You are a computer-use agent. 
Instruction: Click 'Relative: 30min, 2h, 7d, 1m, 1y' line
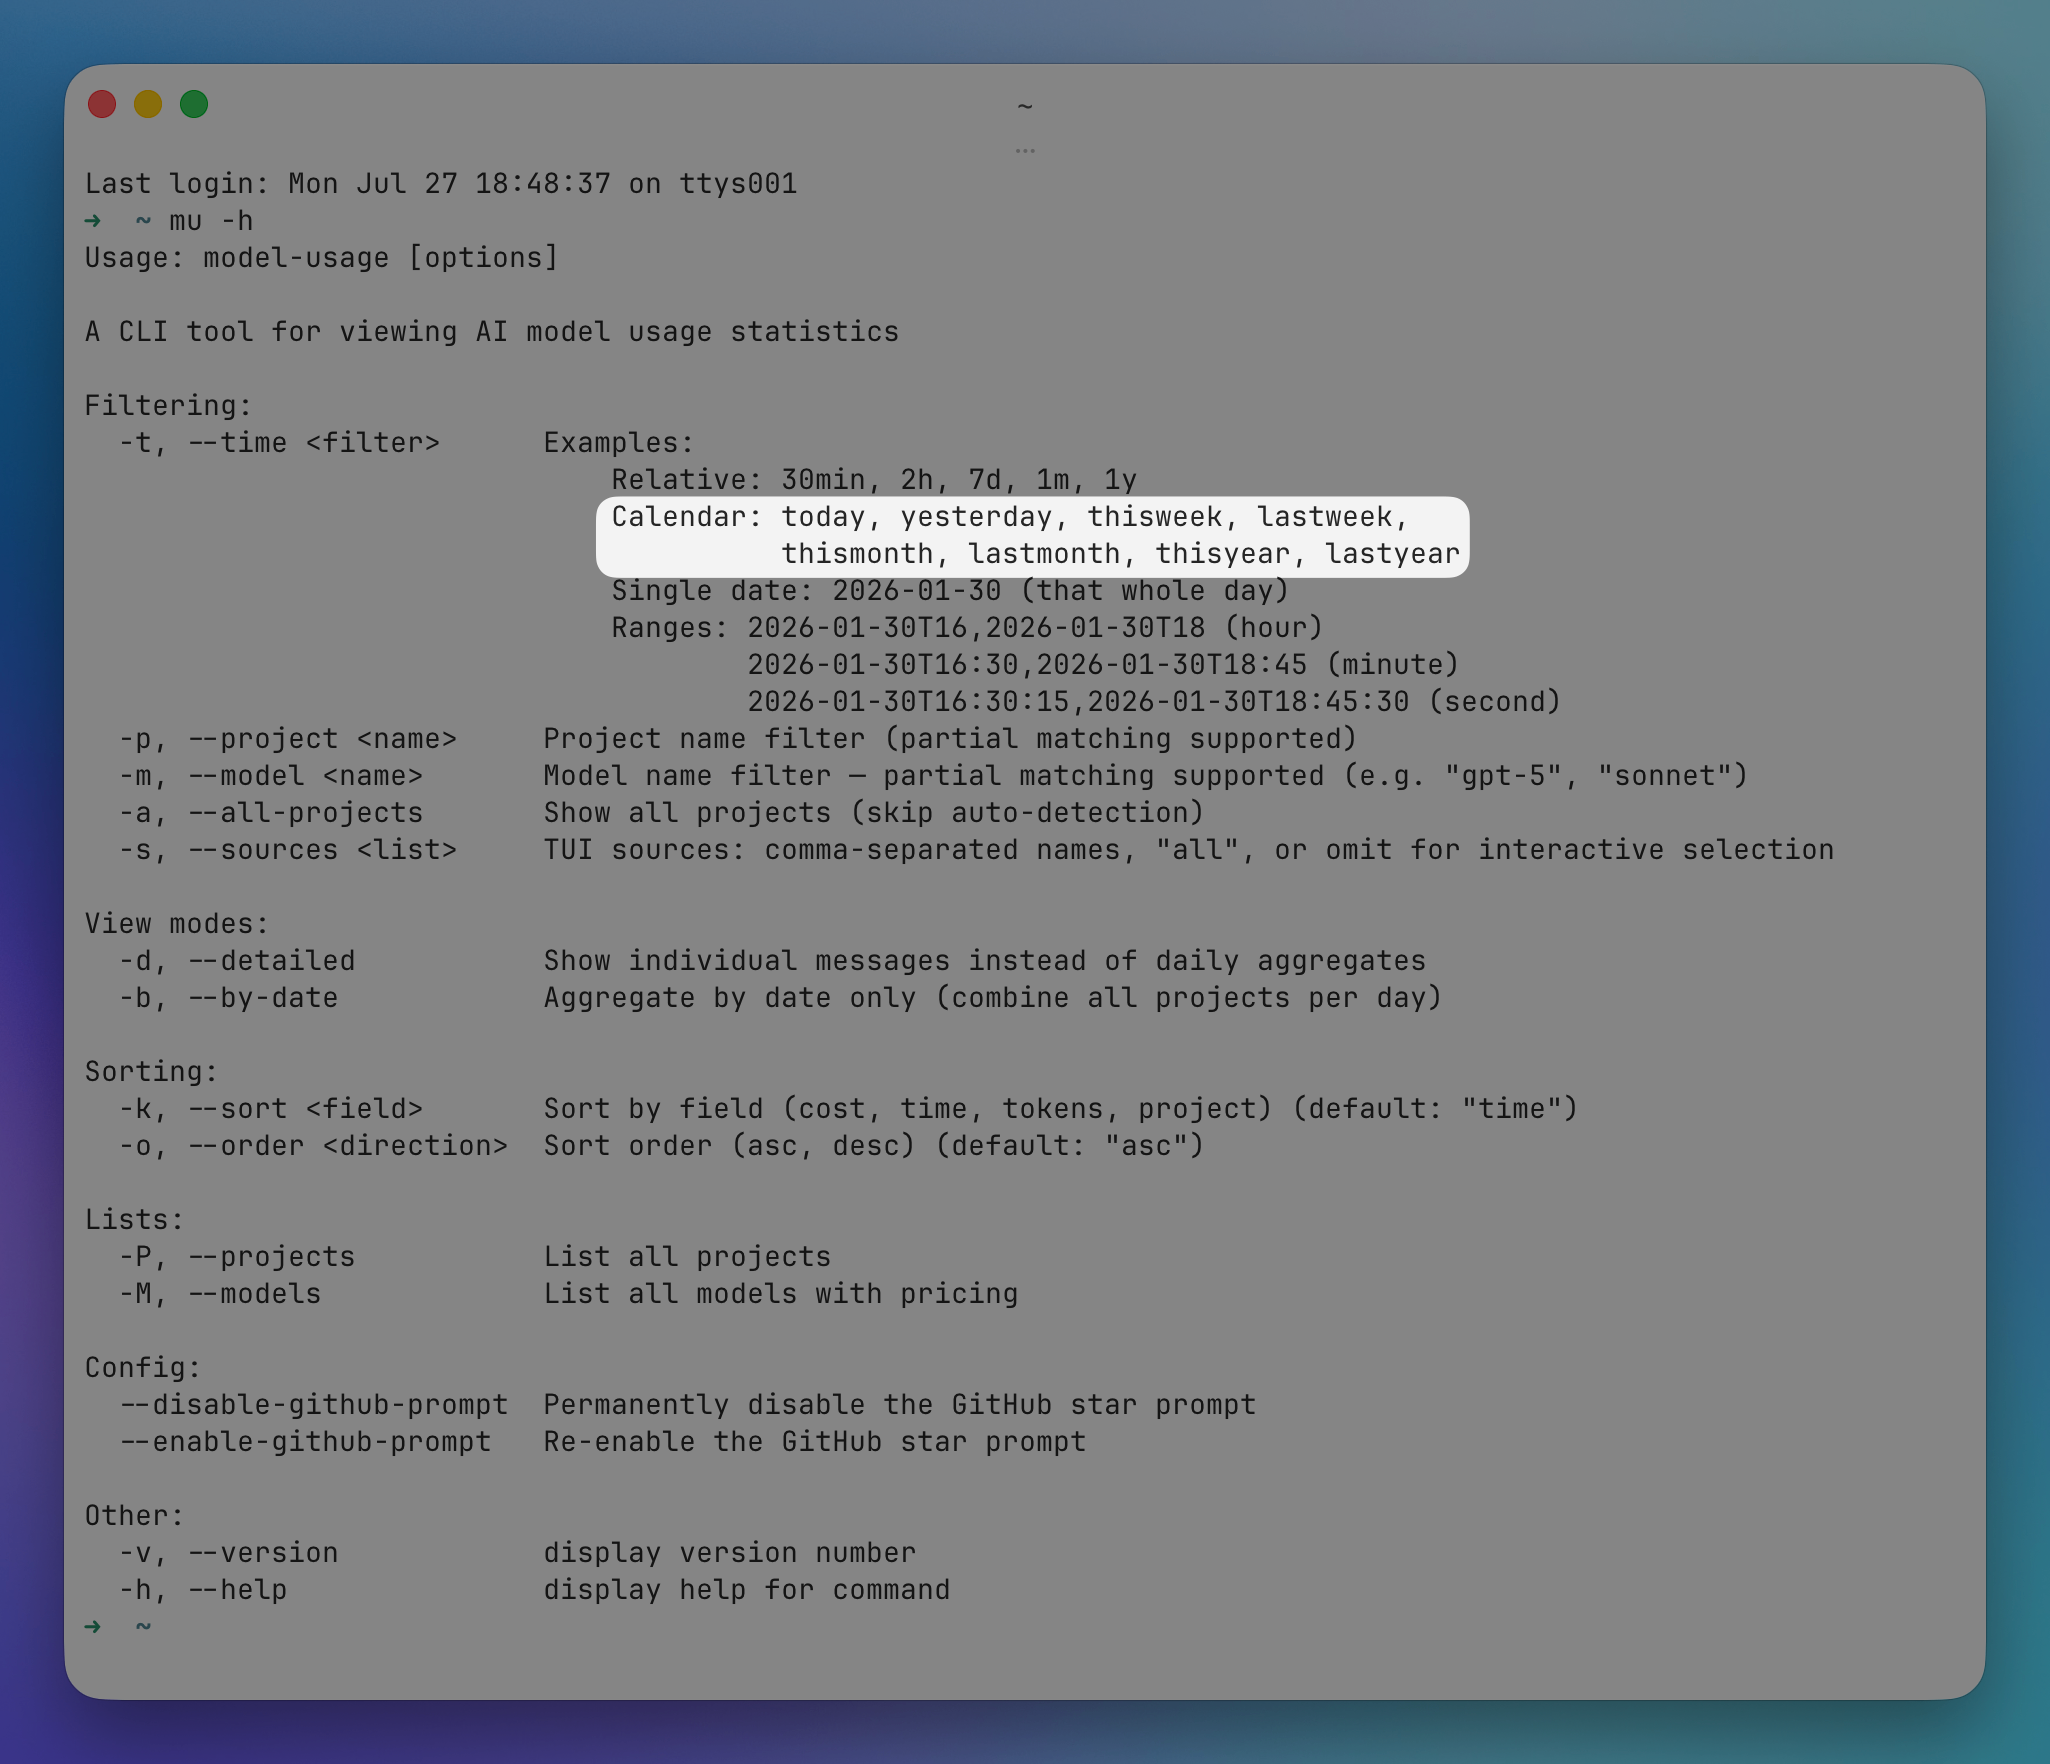pos(875,480)
